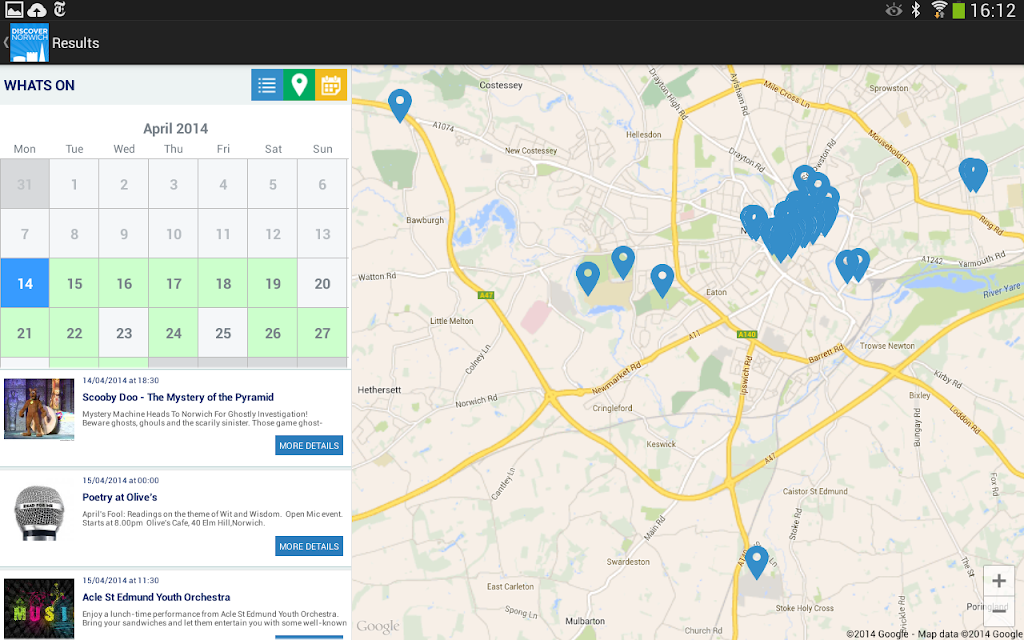
Task: Select April 14 on the calendar
Action: tap(25, 283)
